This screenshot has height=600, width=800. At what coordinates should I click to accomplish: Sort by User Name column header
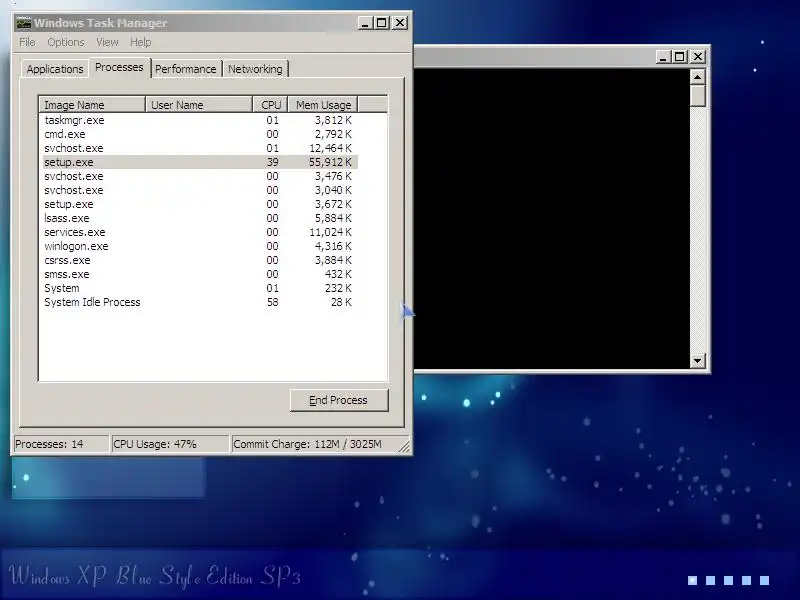199,105
